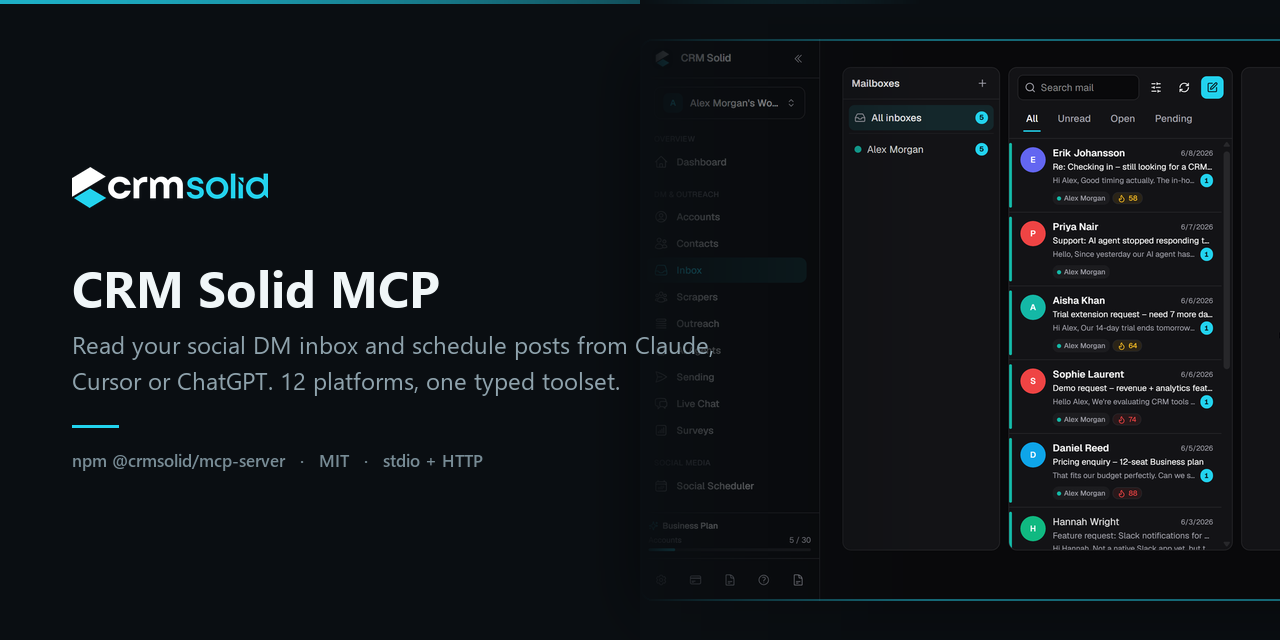Open Aisha Khan's trial extension request
This screenshot has height=640, width=1280.
[x=1116, y=323]
